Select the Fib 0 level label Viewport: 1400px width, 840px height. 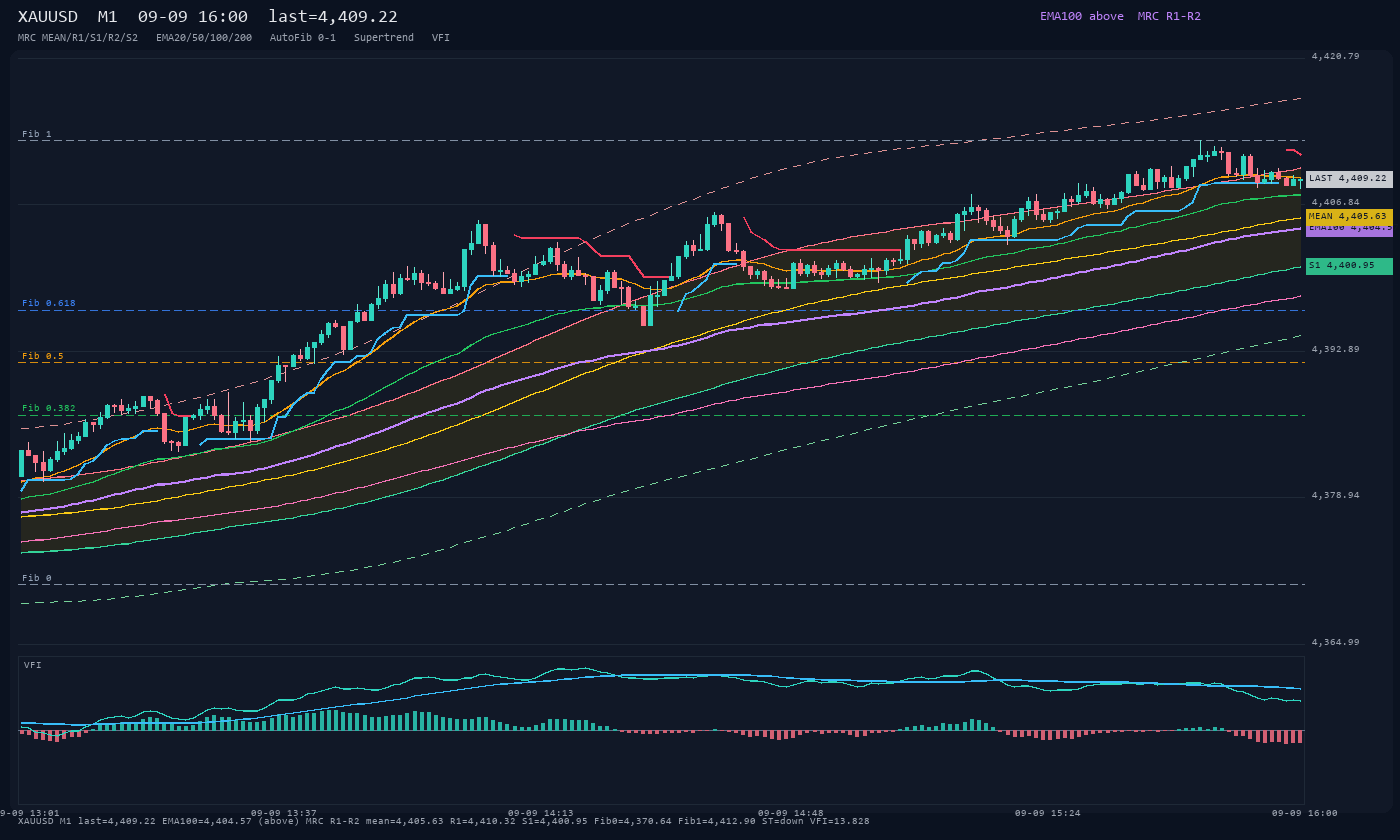37,578
